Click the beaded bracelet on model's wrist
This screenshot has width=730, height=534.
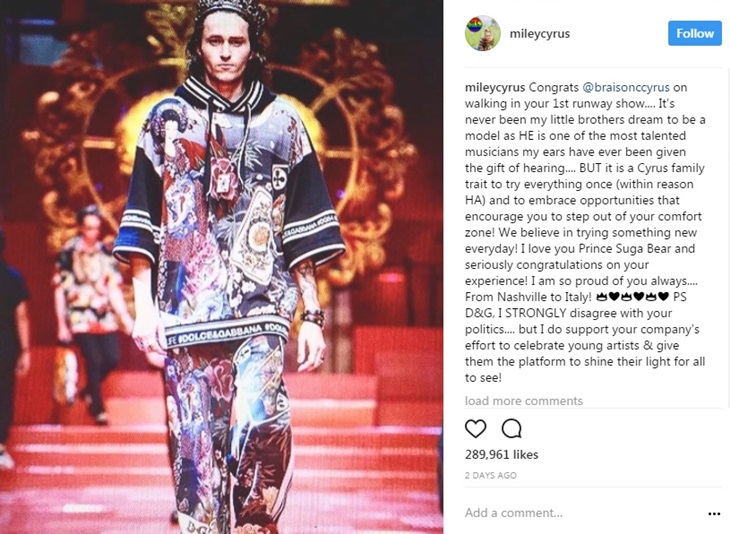pyautogui.click(x=313, y=318)
